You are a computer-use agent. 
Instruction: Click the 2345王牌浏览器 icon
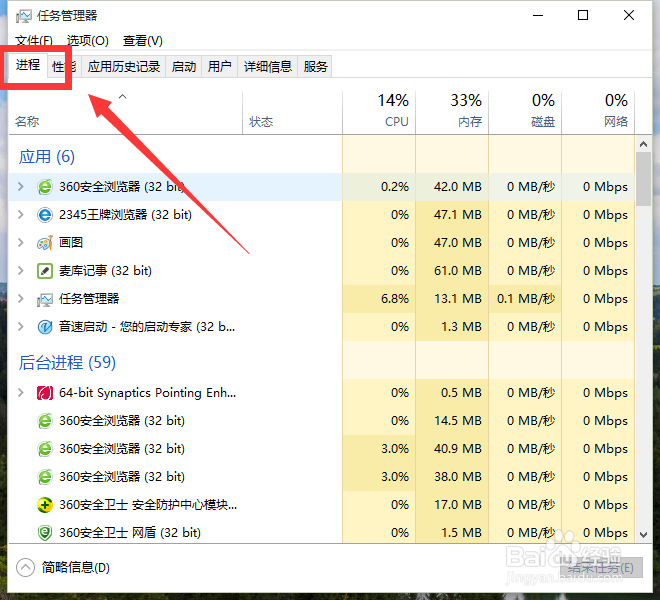pyautogui.click(x=45, y=215)
